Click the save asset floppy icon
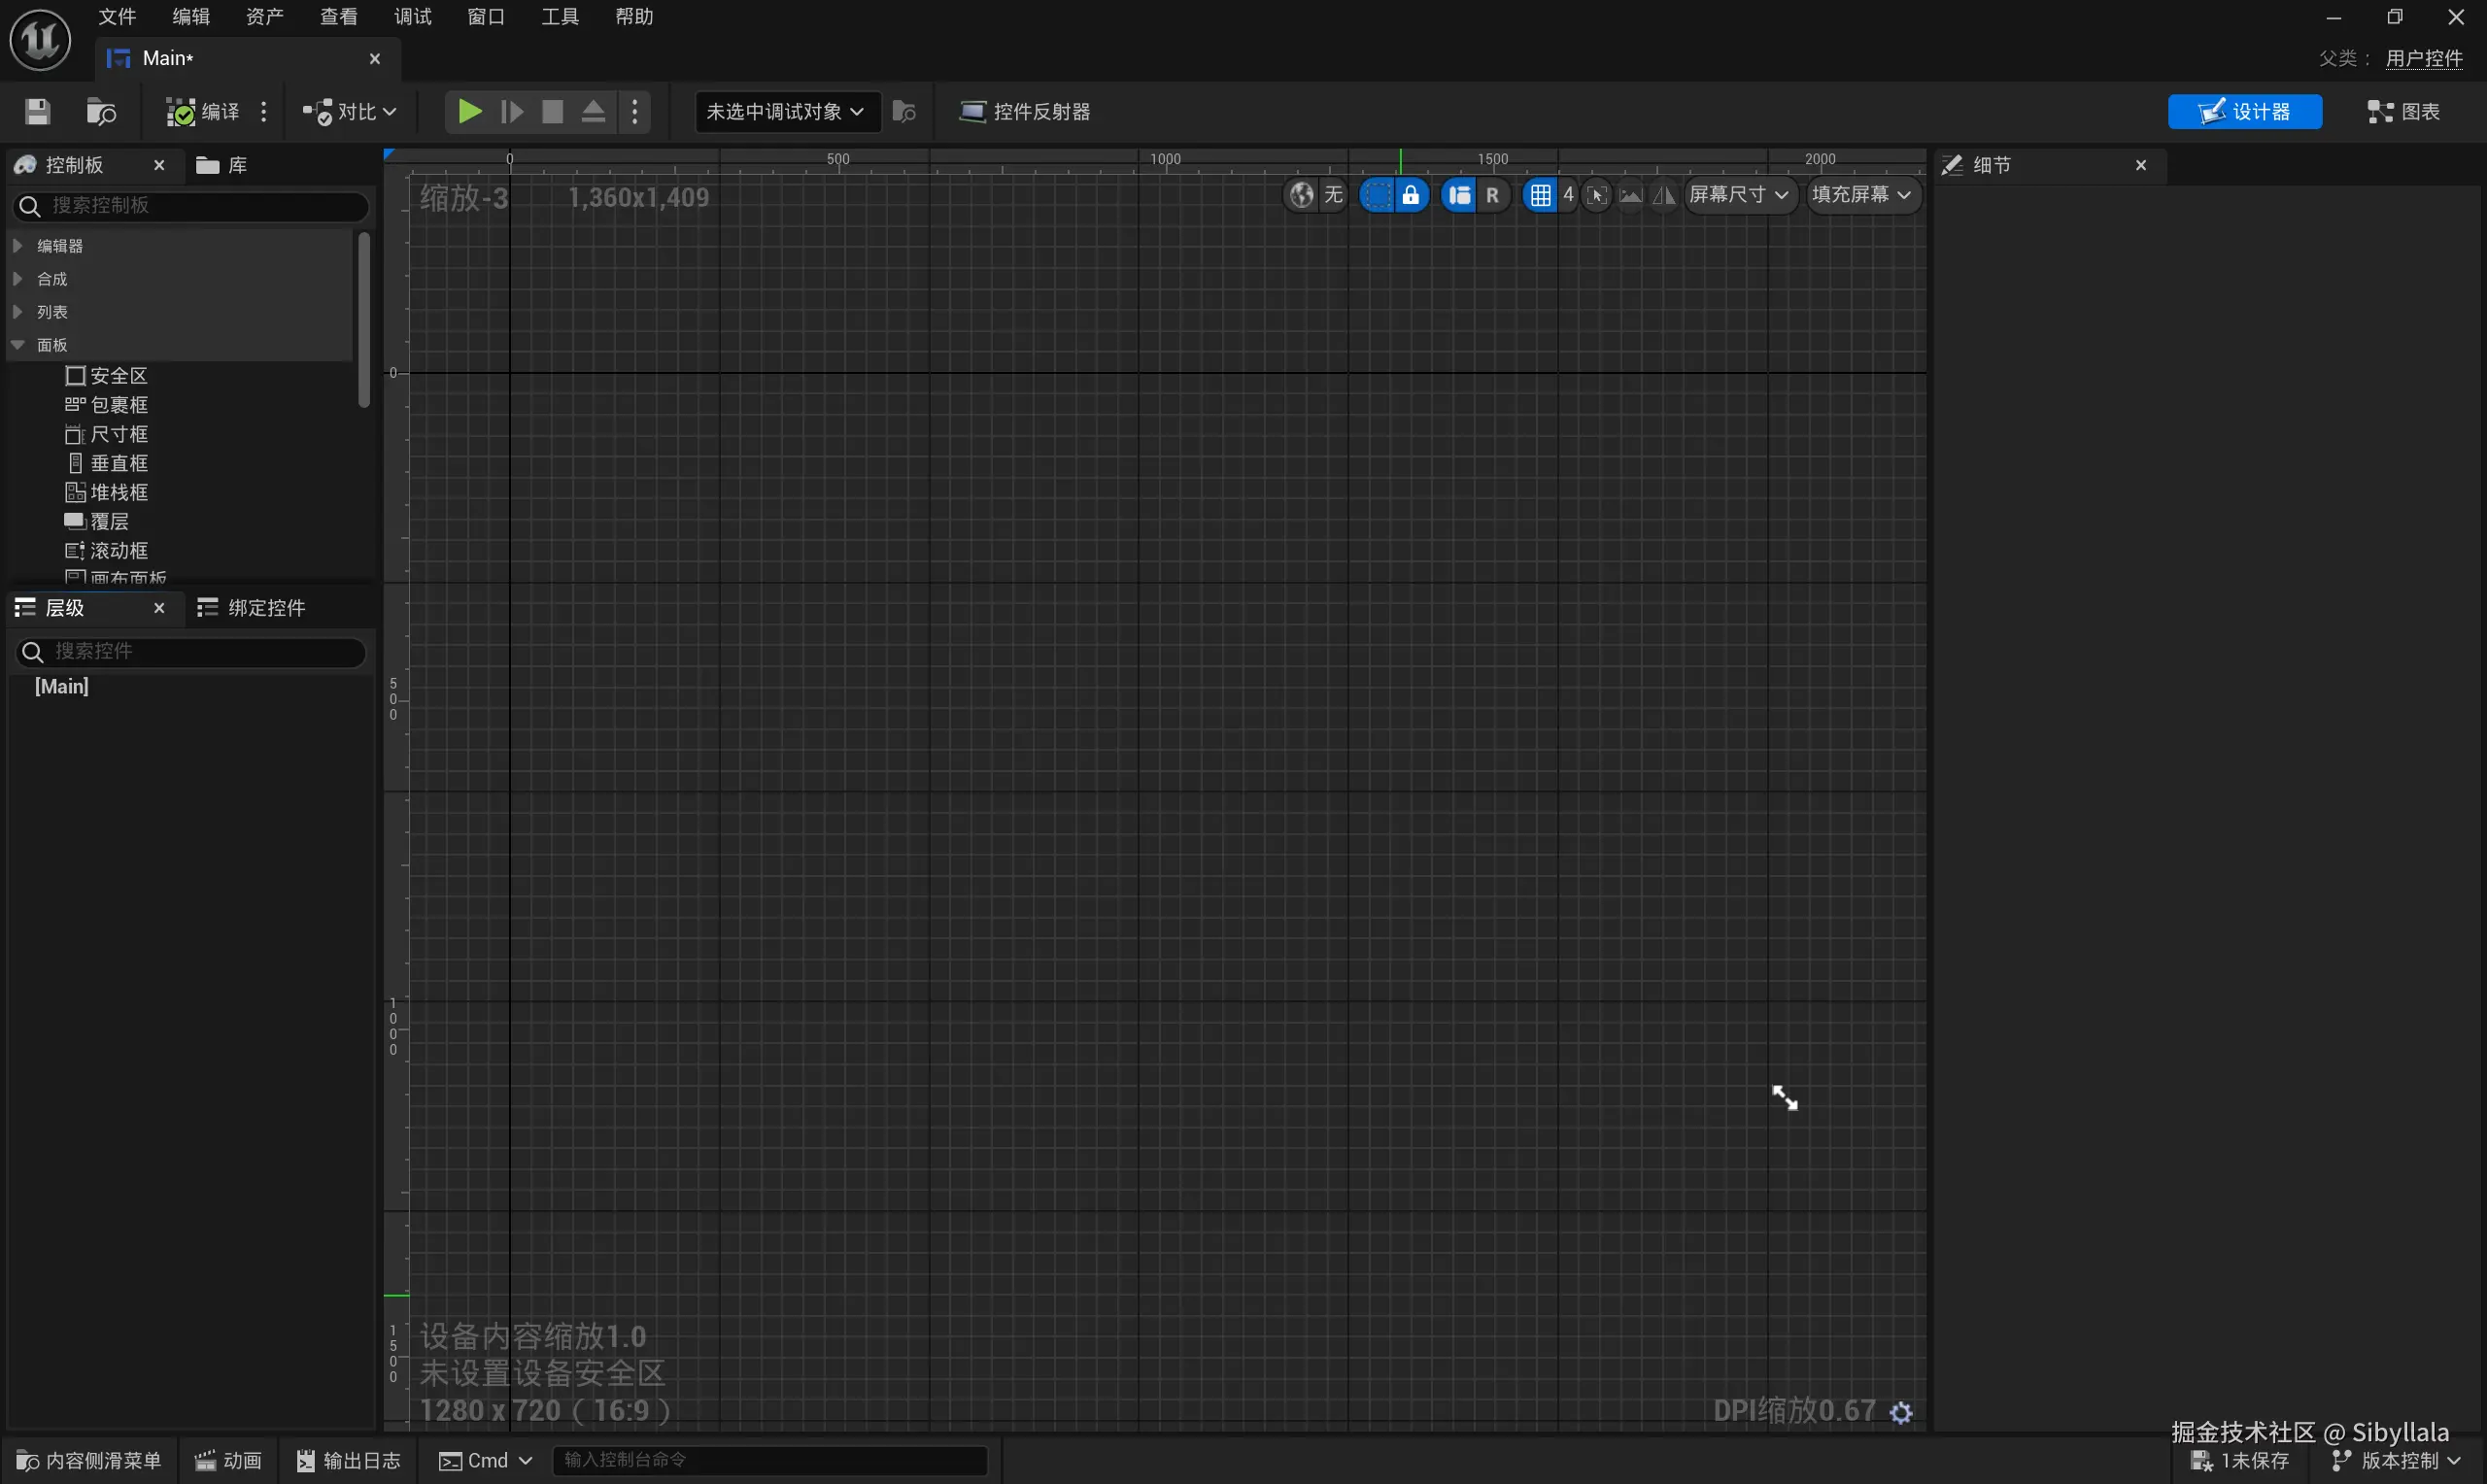This screenshot has height=1484, width=2487. coord(37,111)
